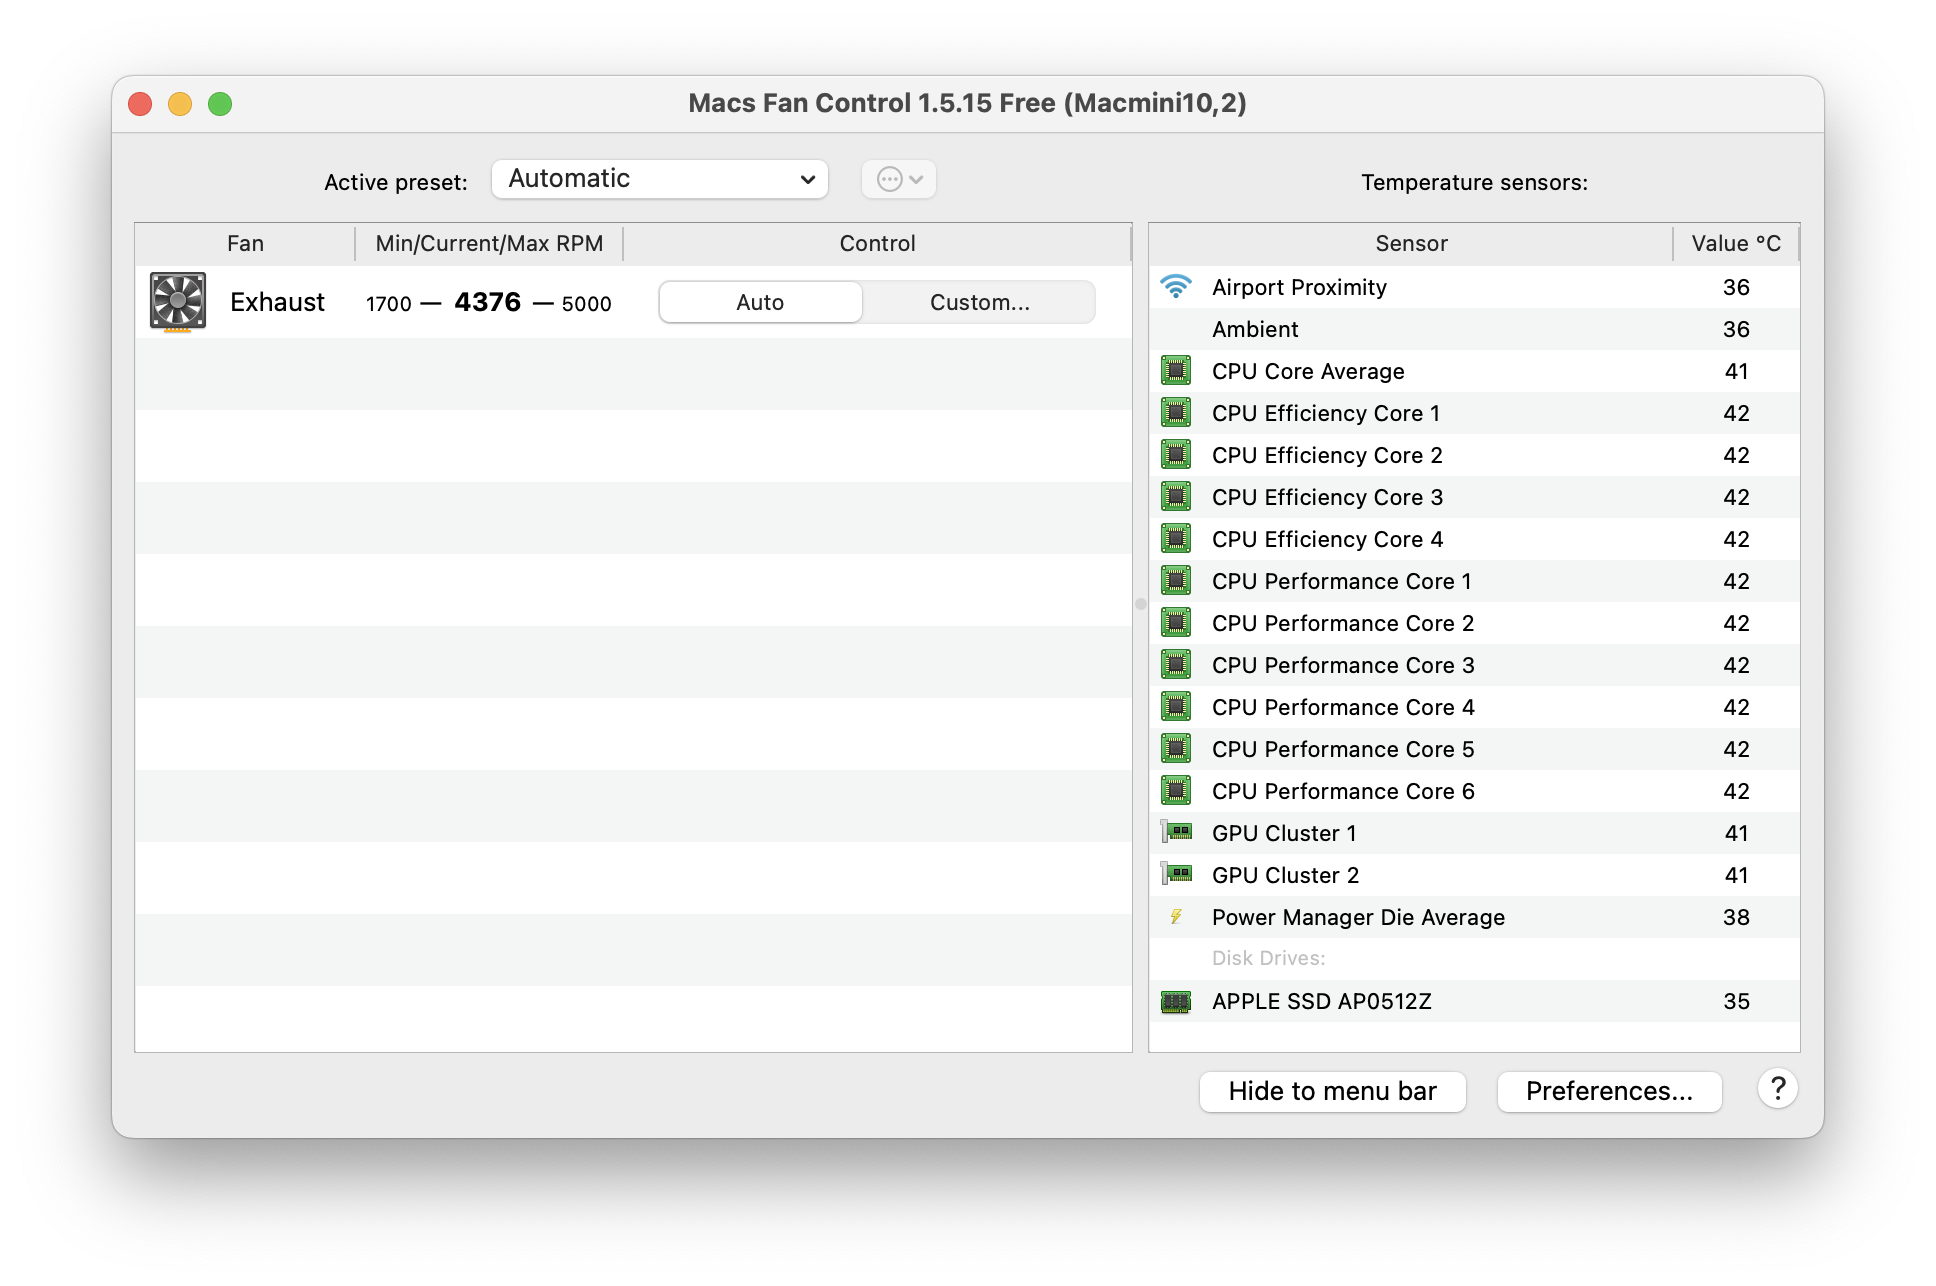1936x1286 pixels.
Task: Open the Preferences dialog
Action: pyautogui.click(x=1609, y=1091)
